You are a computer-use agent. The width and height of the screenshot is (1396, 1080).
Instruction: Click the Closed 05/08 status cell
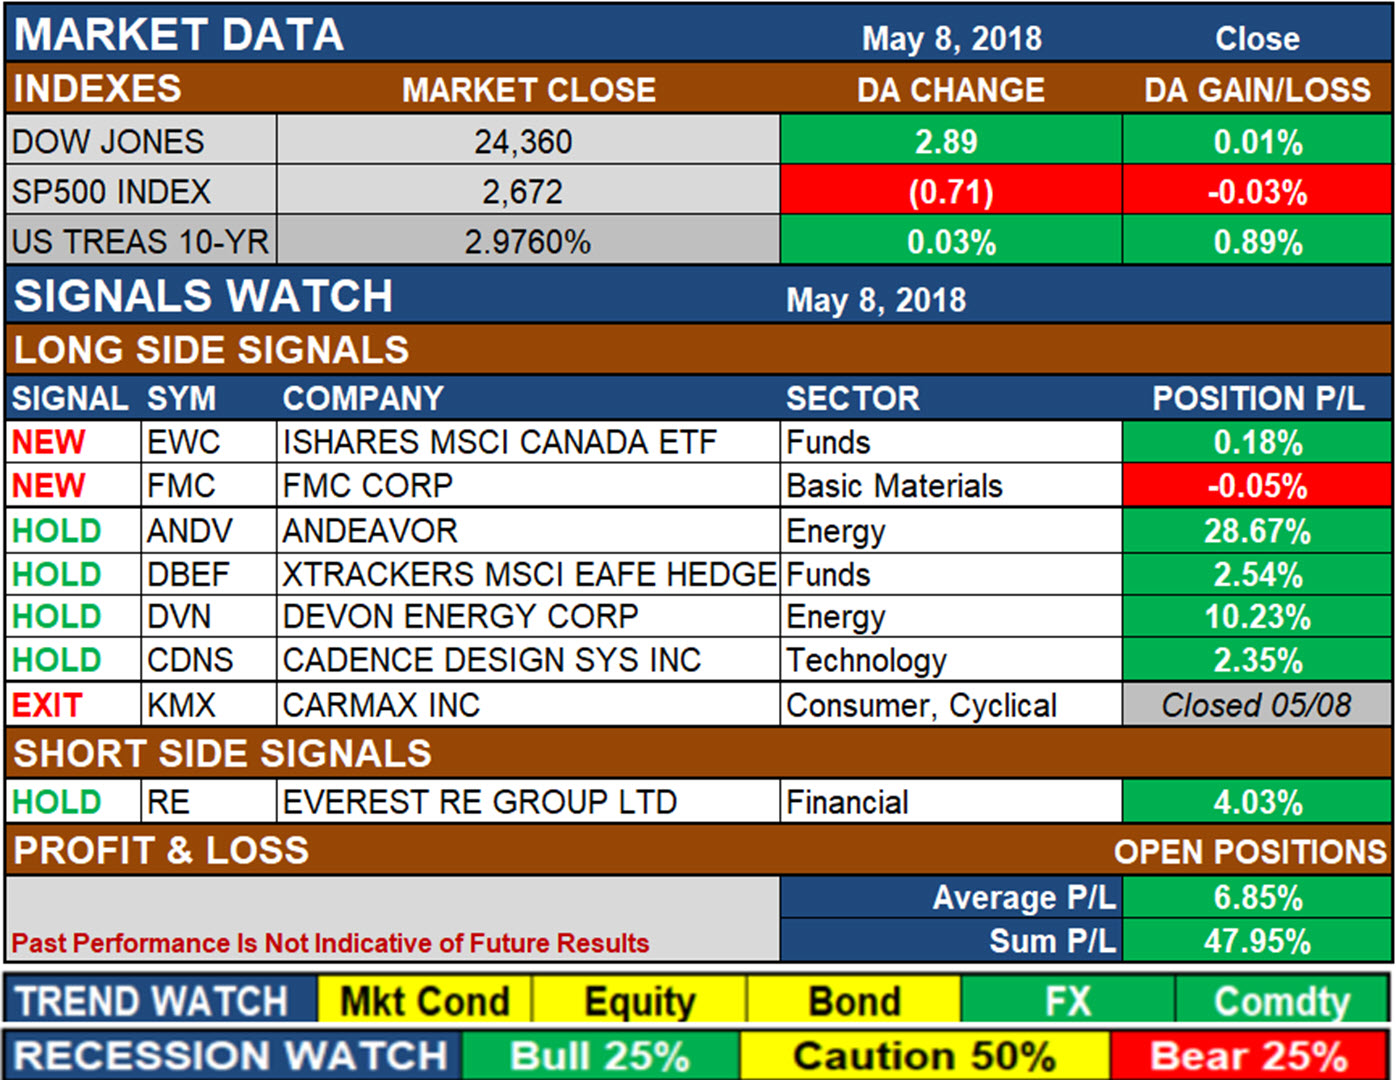click(1257, 705)
